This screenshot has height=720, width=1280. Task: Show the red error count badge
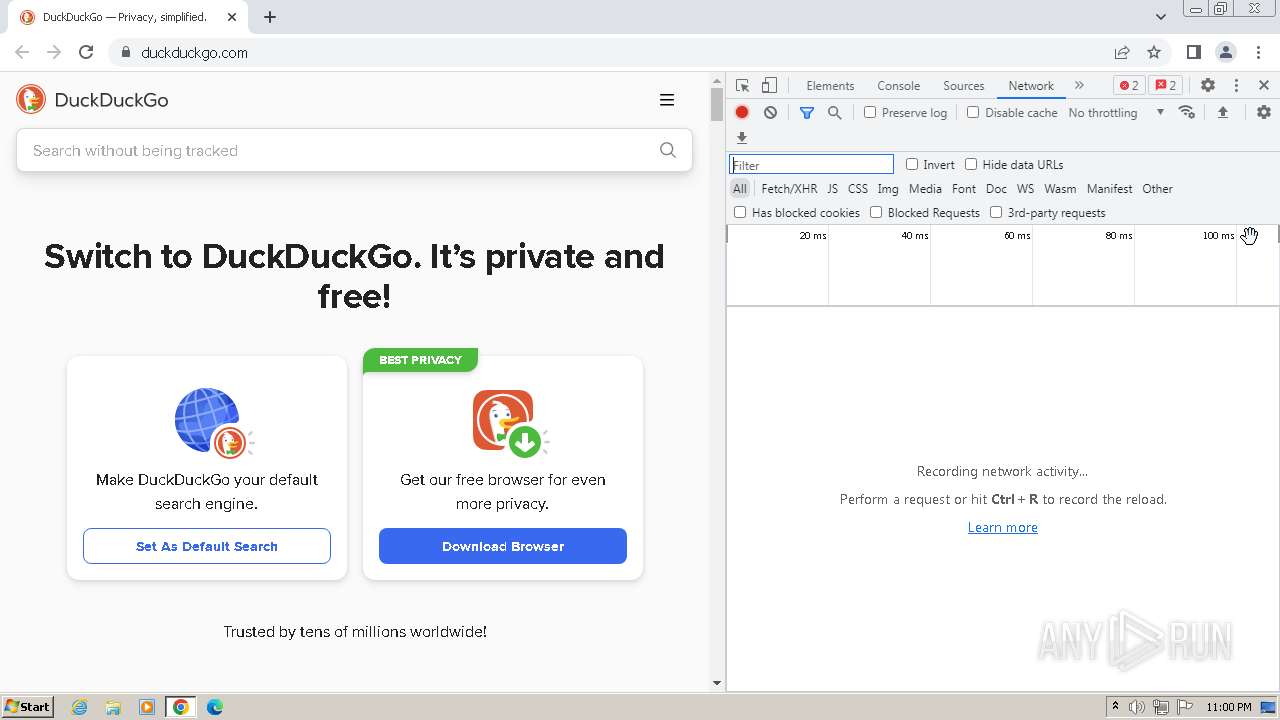[1129, 86]
